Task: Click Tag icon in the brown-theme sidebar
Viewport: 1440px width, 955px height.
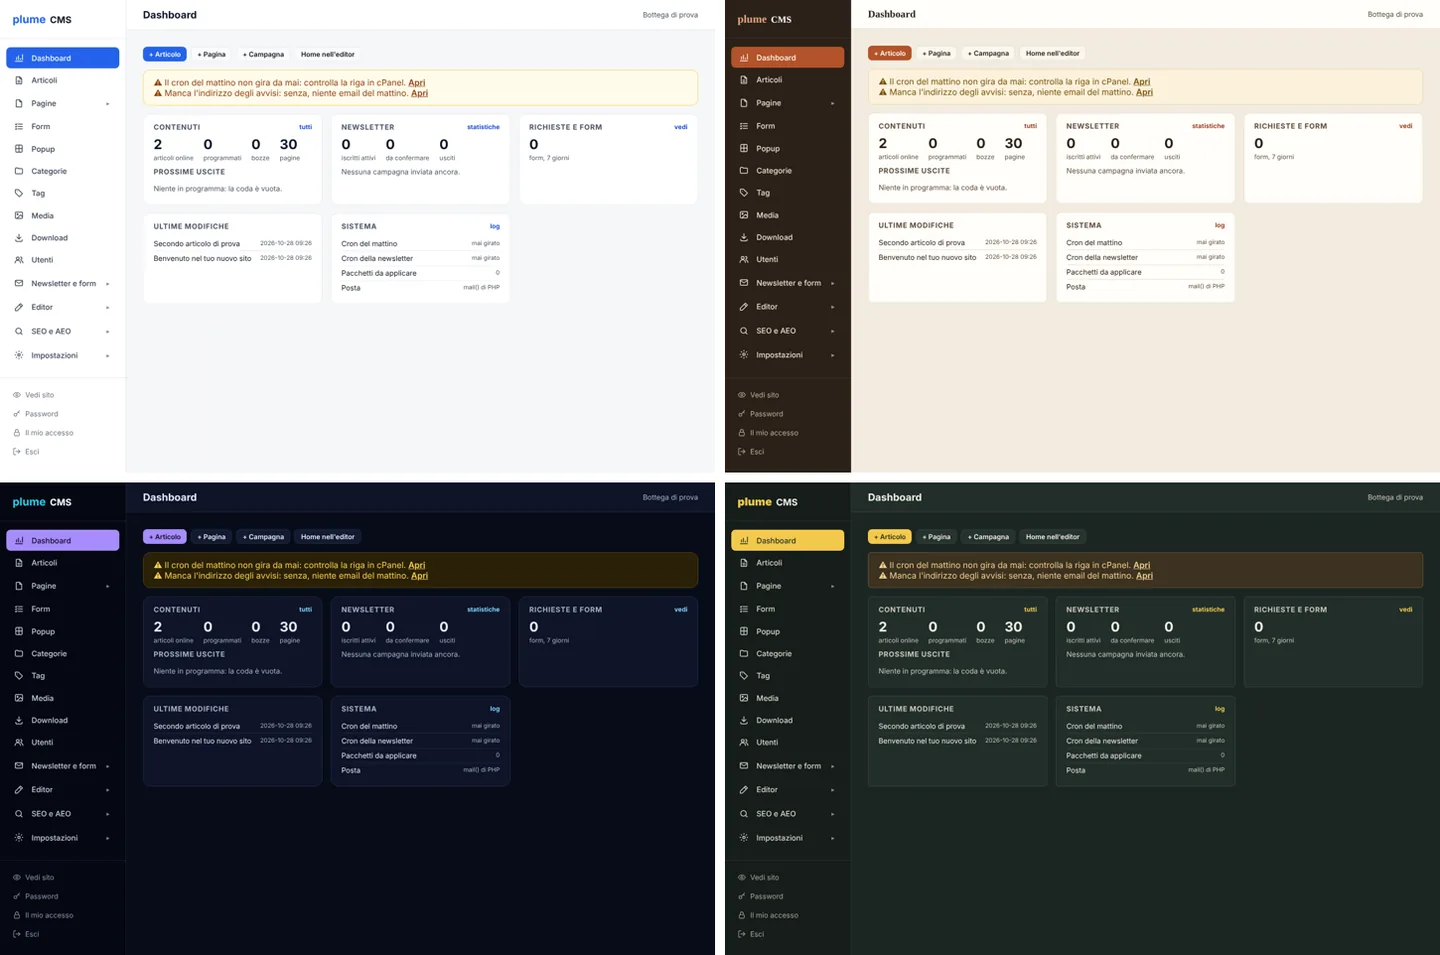Action: 744,192
